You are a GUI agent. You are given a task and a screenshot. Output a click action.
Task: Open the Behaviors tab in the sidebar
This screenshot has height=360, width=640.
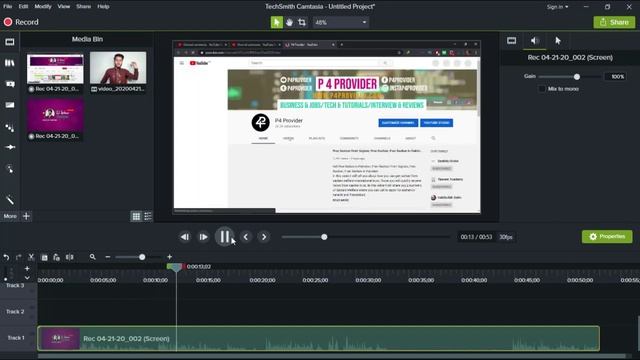[x=9, y=128]
